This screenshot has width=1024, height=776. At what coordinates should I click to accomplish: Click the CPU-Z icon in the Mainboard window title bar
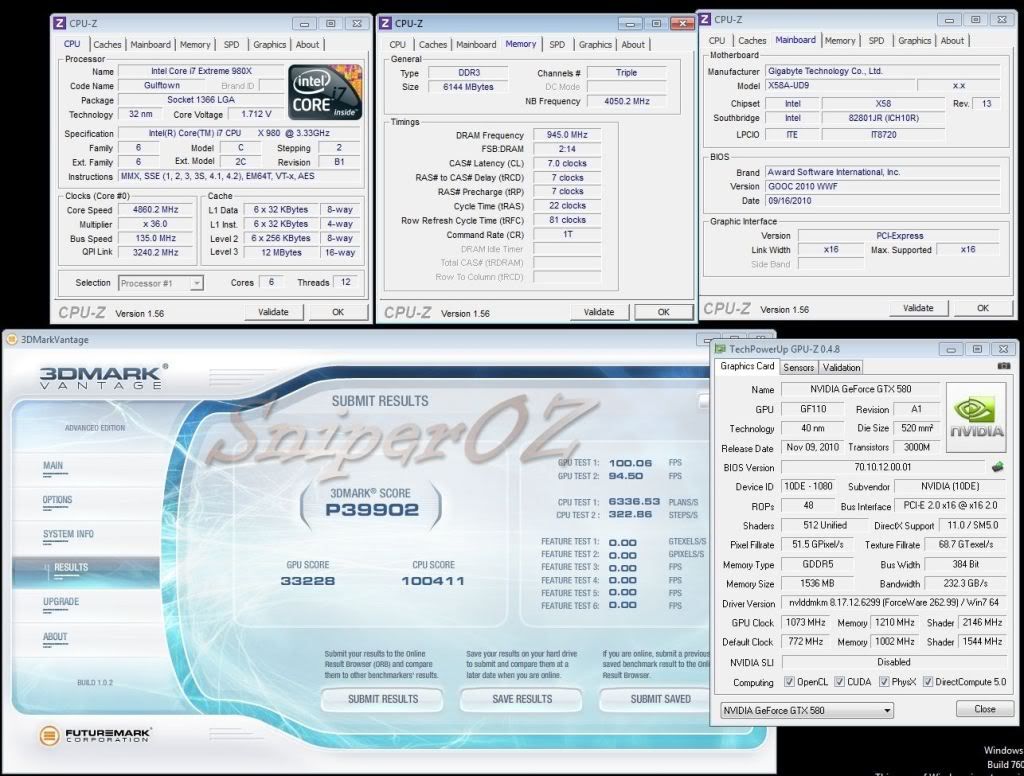coord(704,19)
